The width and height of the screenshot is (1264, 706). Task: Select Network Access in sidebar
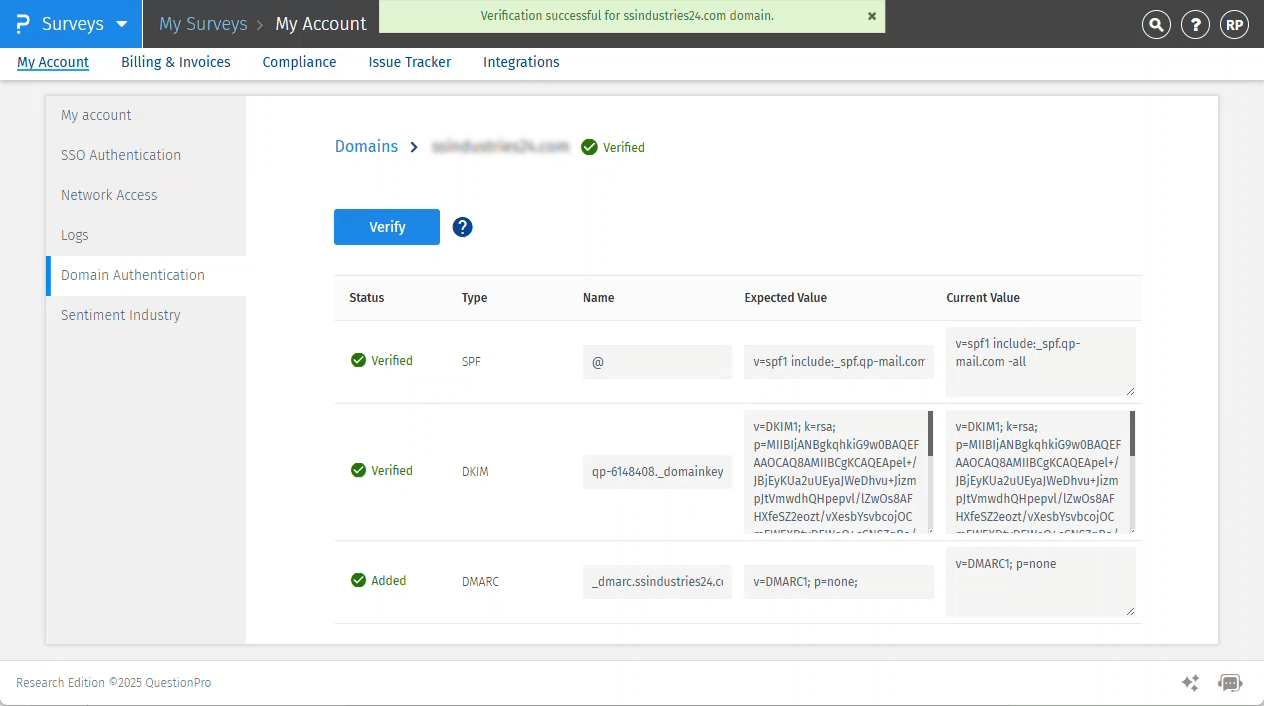point(146,195)
